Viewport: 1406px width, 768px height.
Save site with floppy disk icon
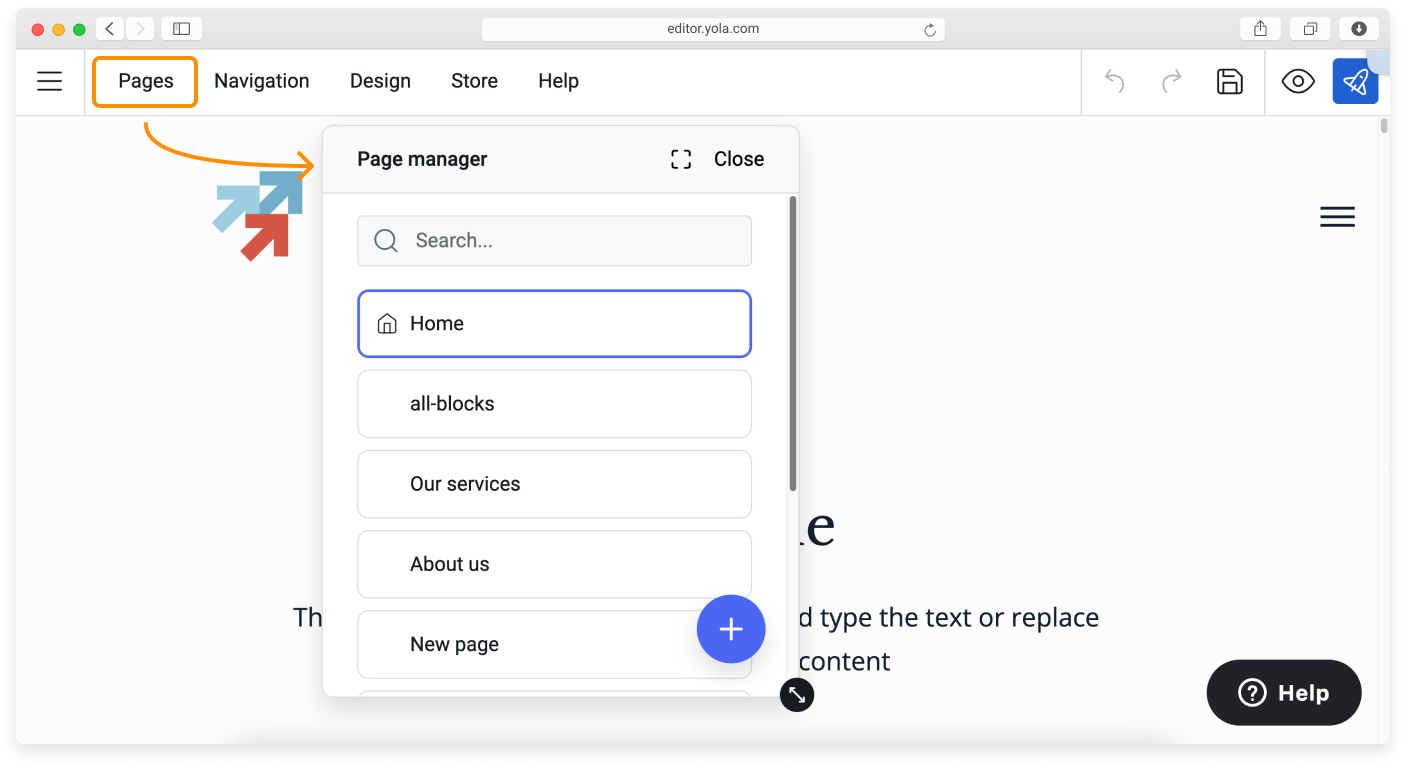tap(1229, 82)
